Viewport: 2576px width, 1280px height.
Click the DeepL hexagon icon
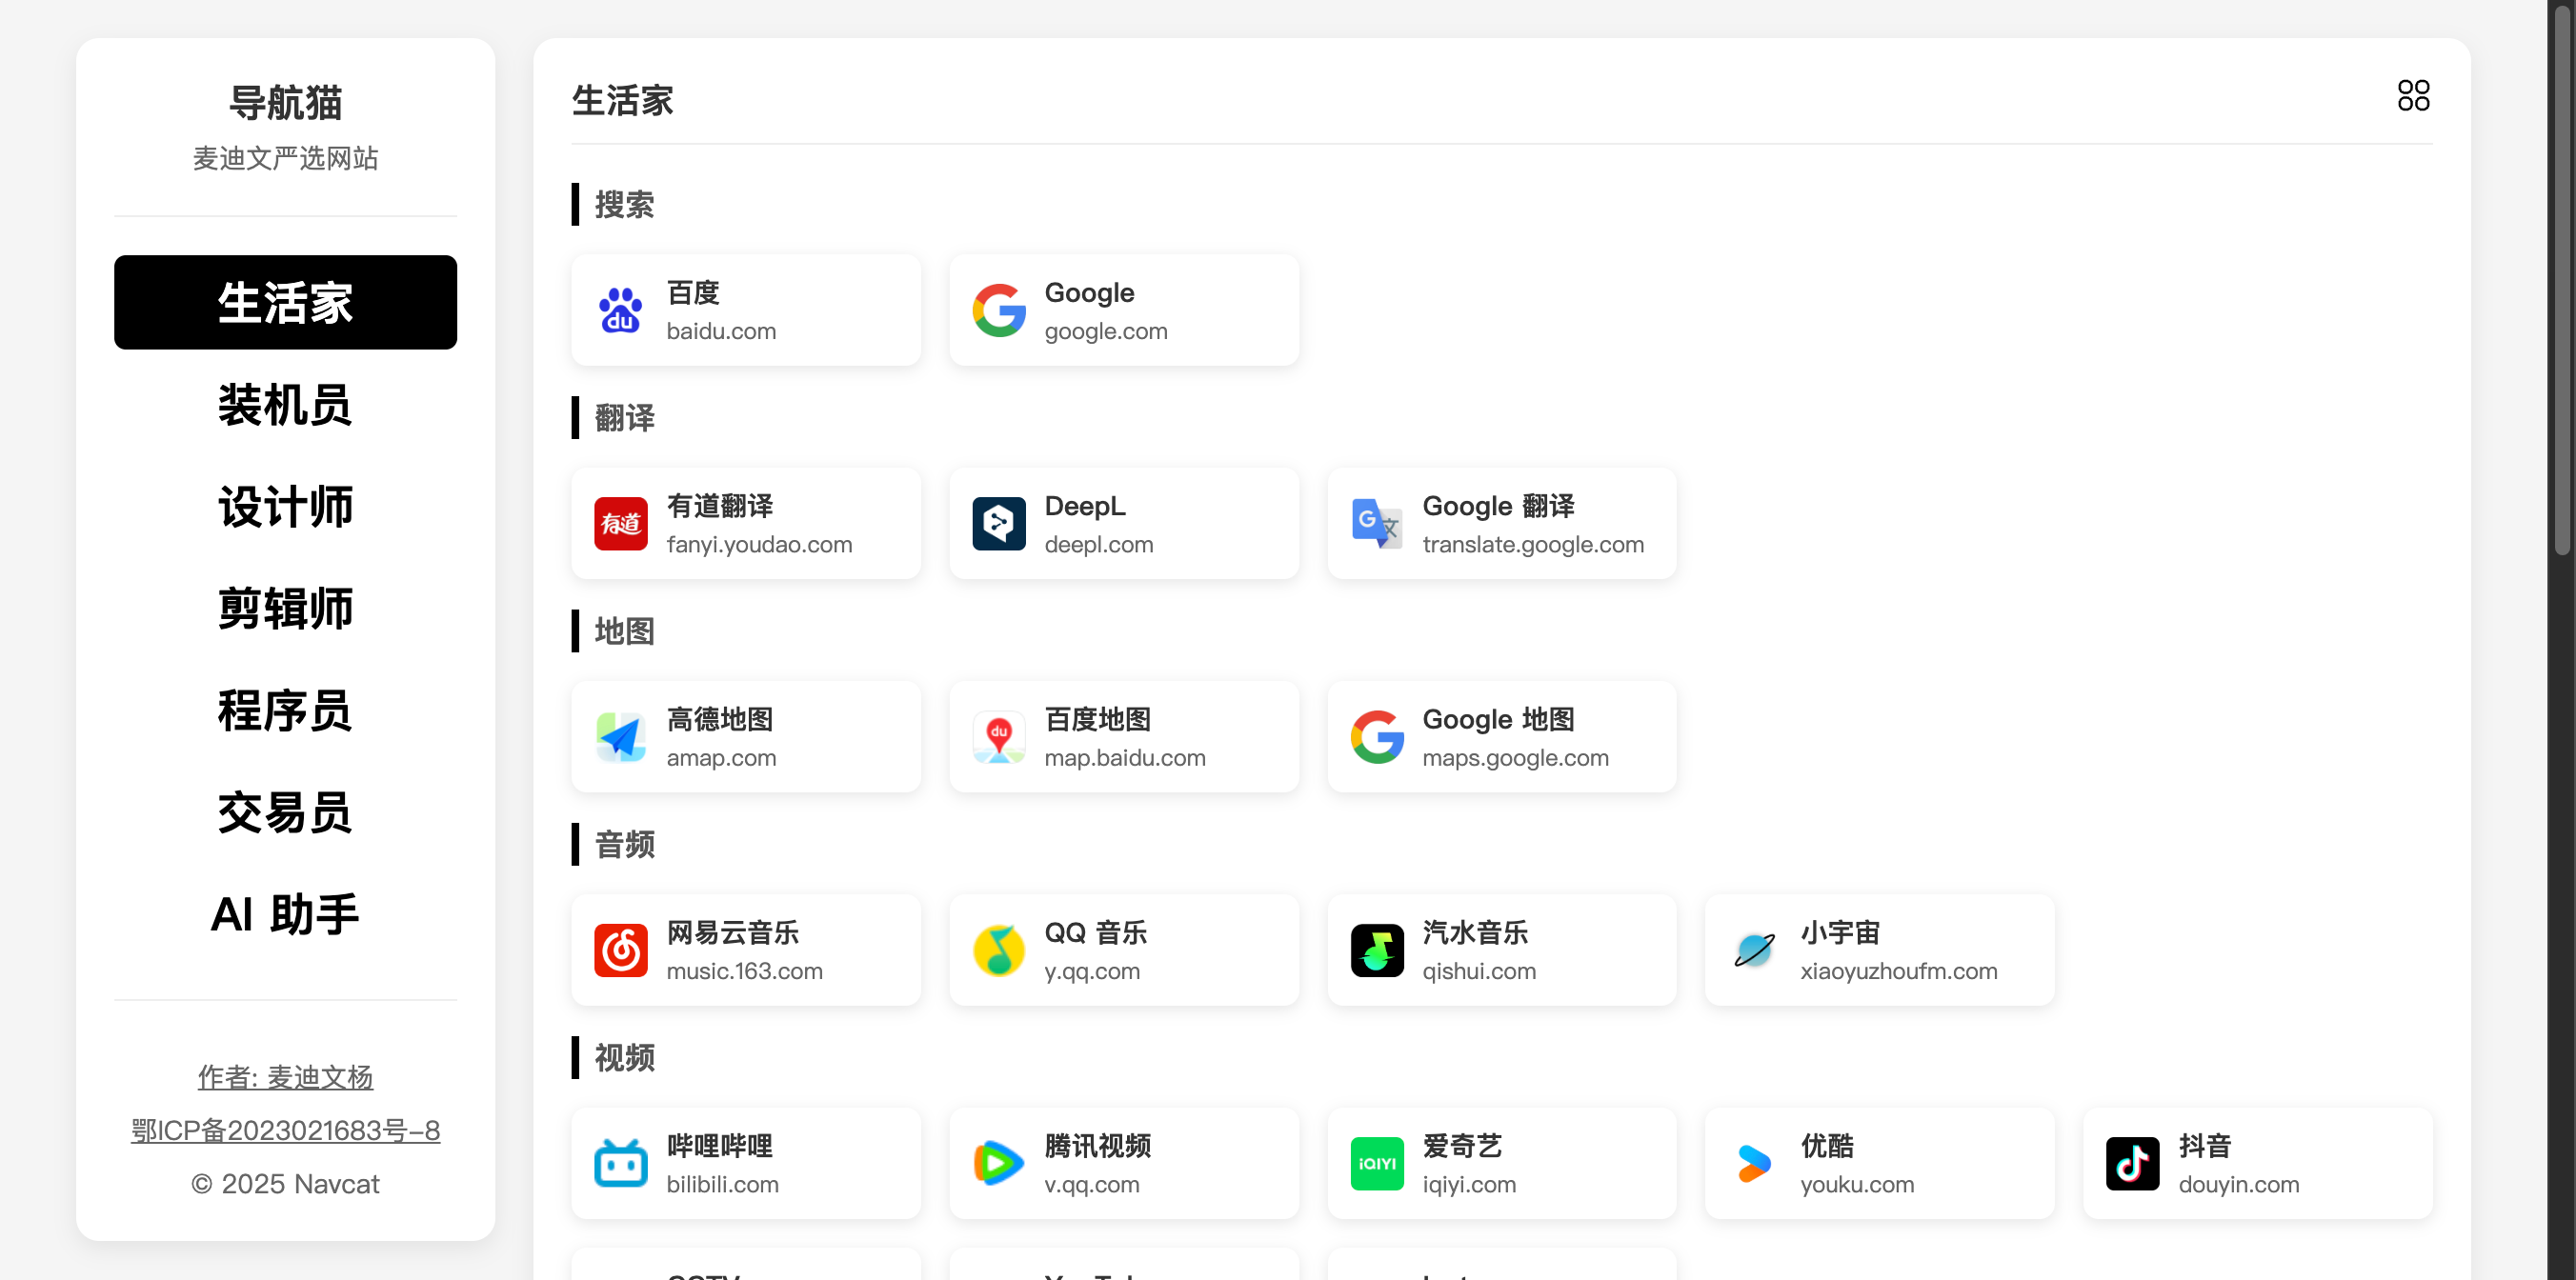[x=998, y=523]
